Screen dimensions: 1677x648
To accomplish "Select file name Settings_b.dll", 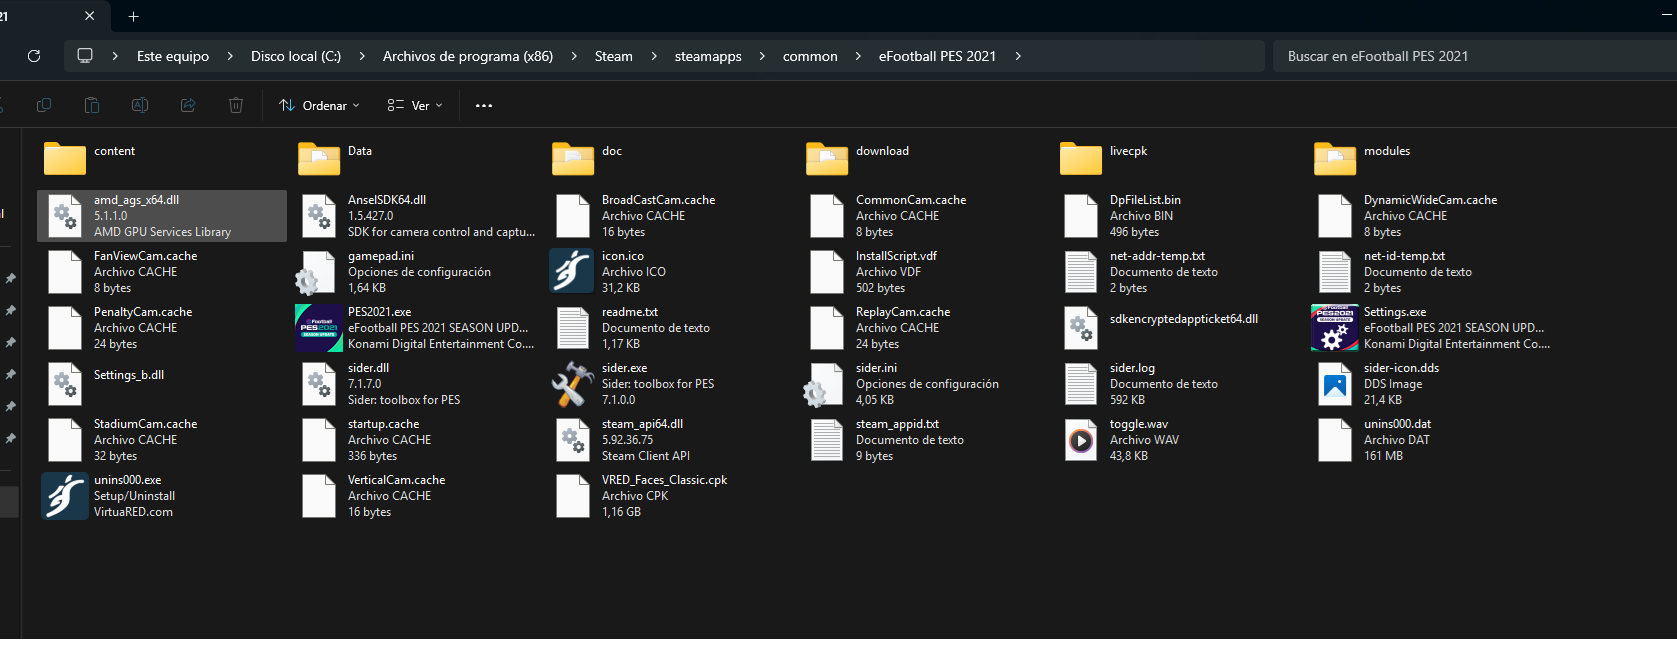I will (x=129, y=375).
